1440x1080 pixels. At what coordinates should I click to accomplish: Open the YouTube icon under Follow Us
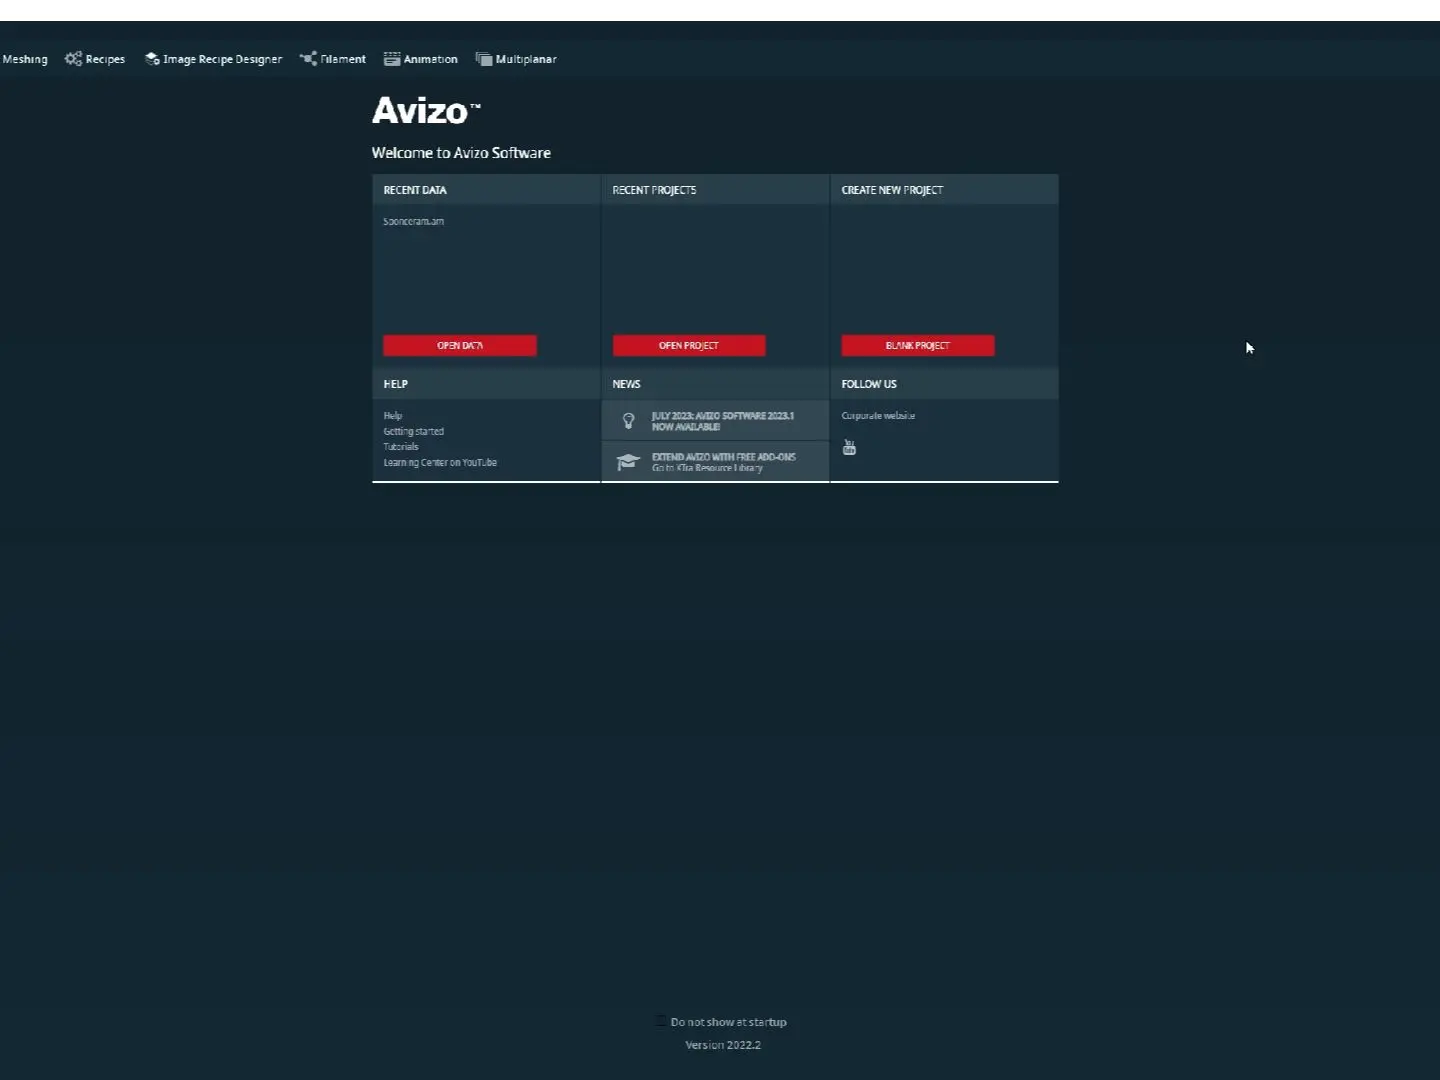849,447
